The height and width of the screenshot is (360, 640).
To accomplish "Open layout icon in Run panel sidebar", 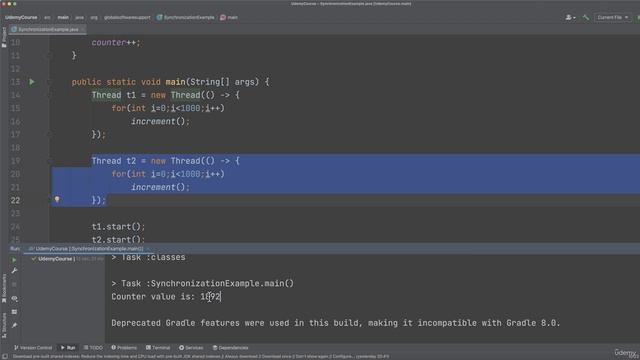I will (x=14, y=312).
